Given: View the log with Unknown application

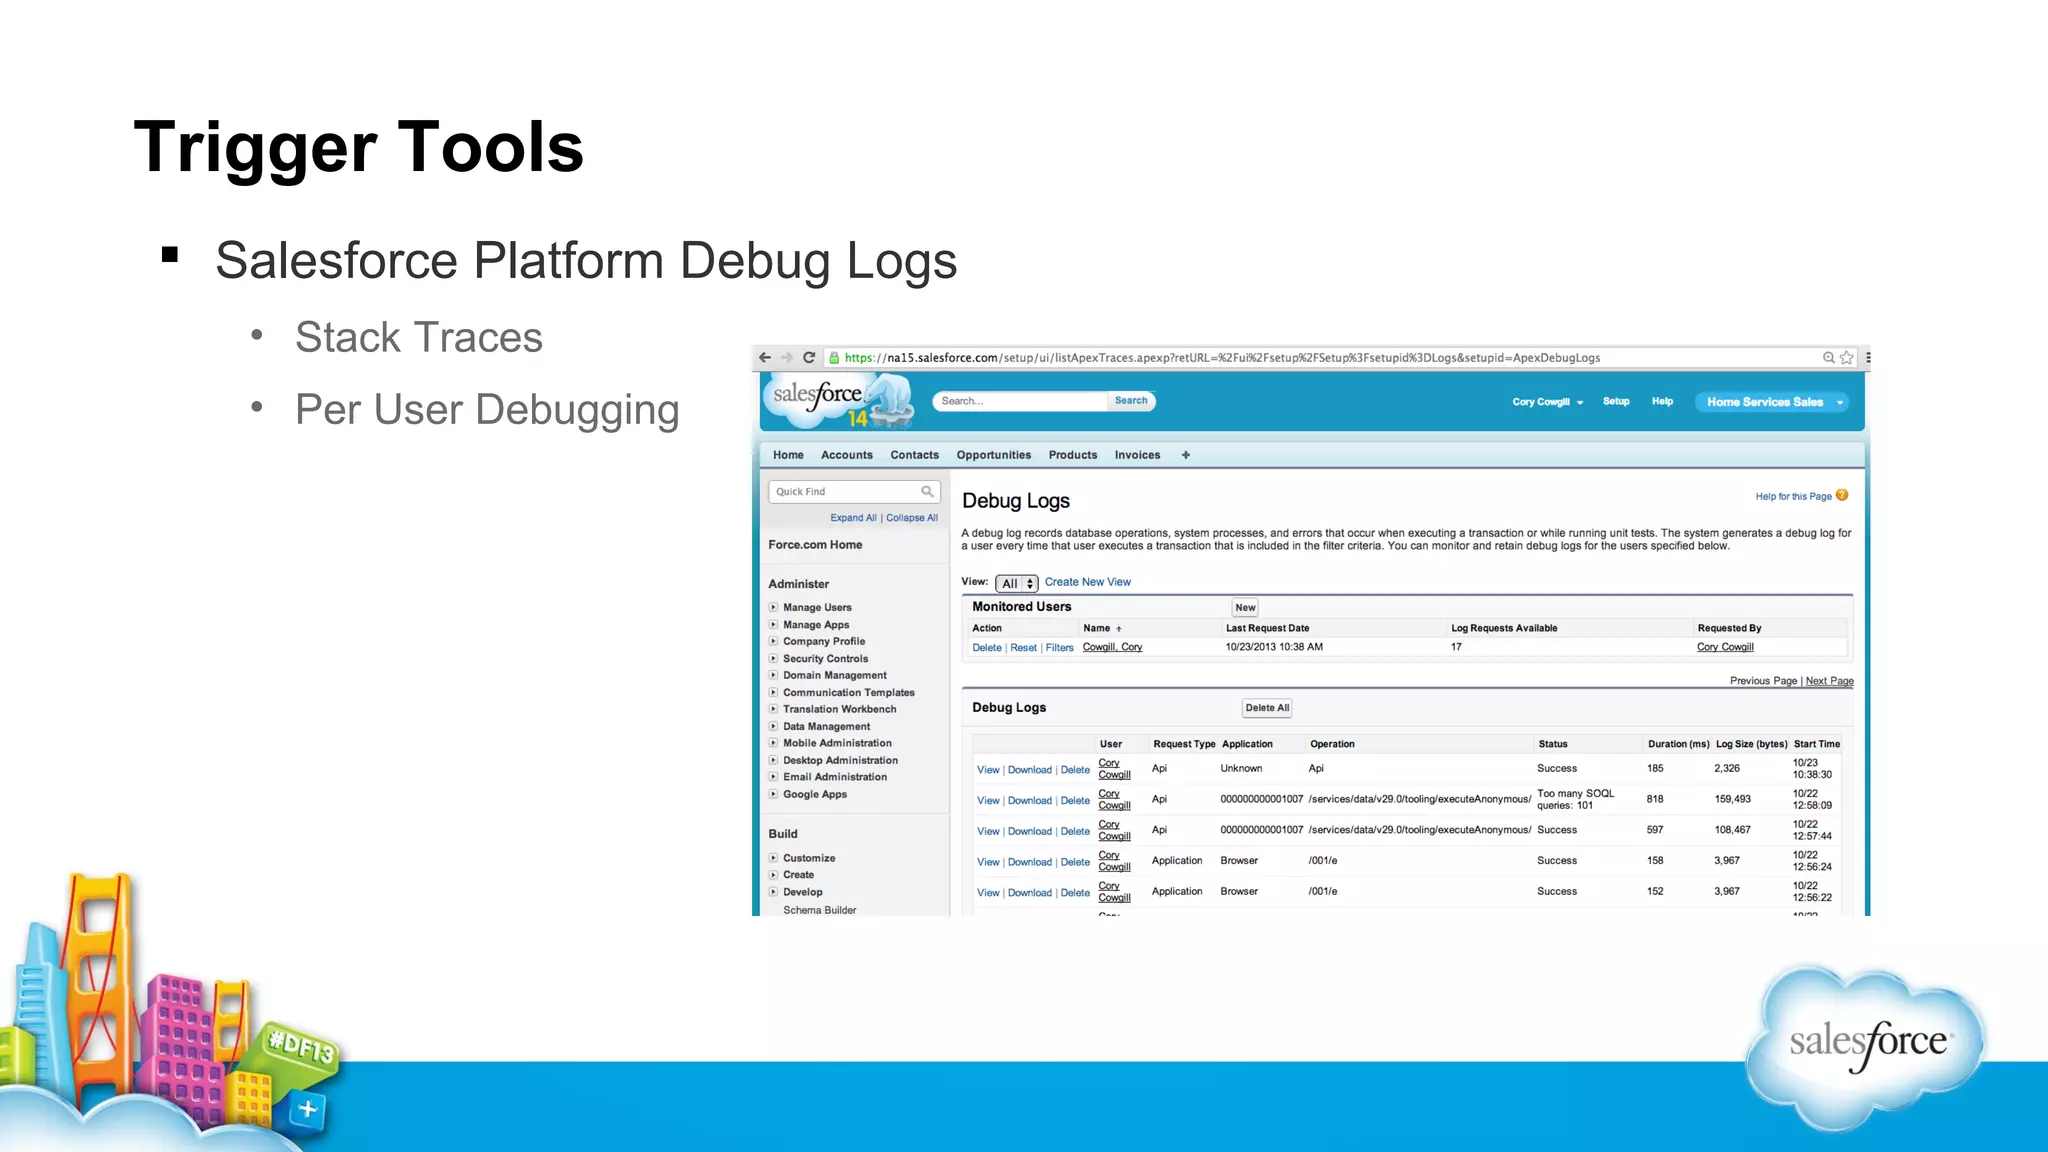Looking at the screenshot, I should 988,770.
